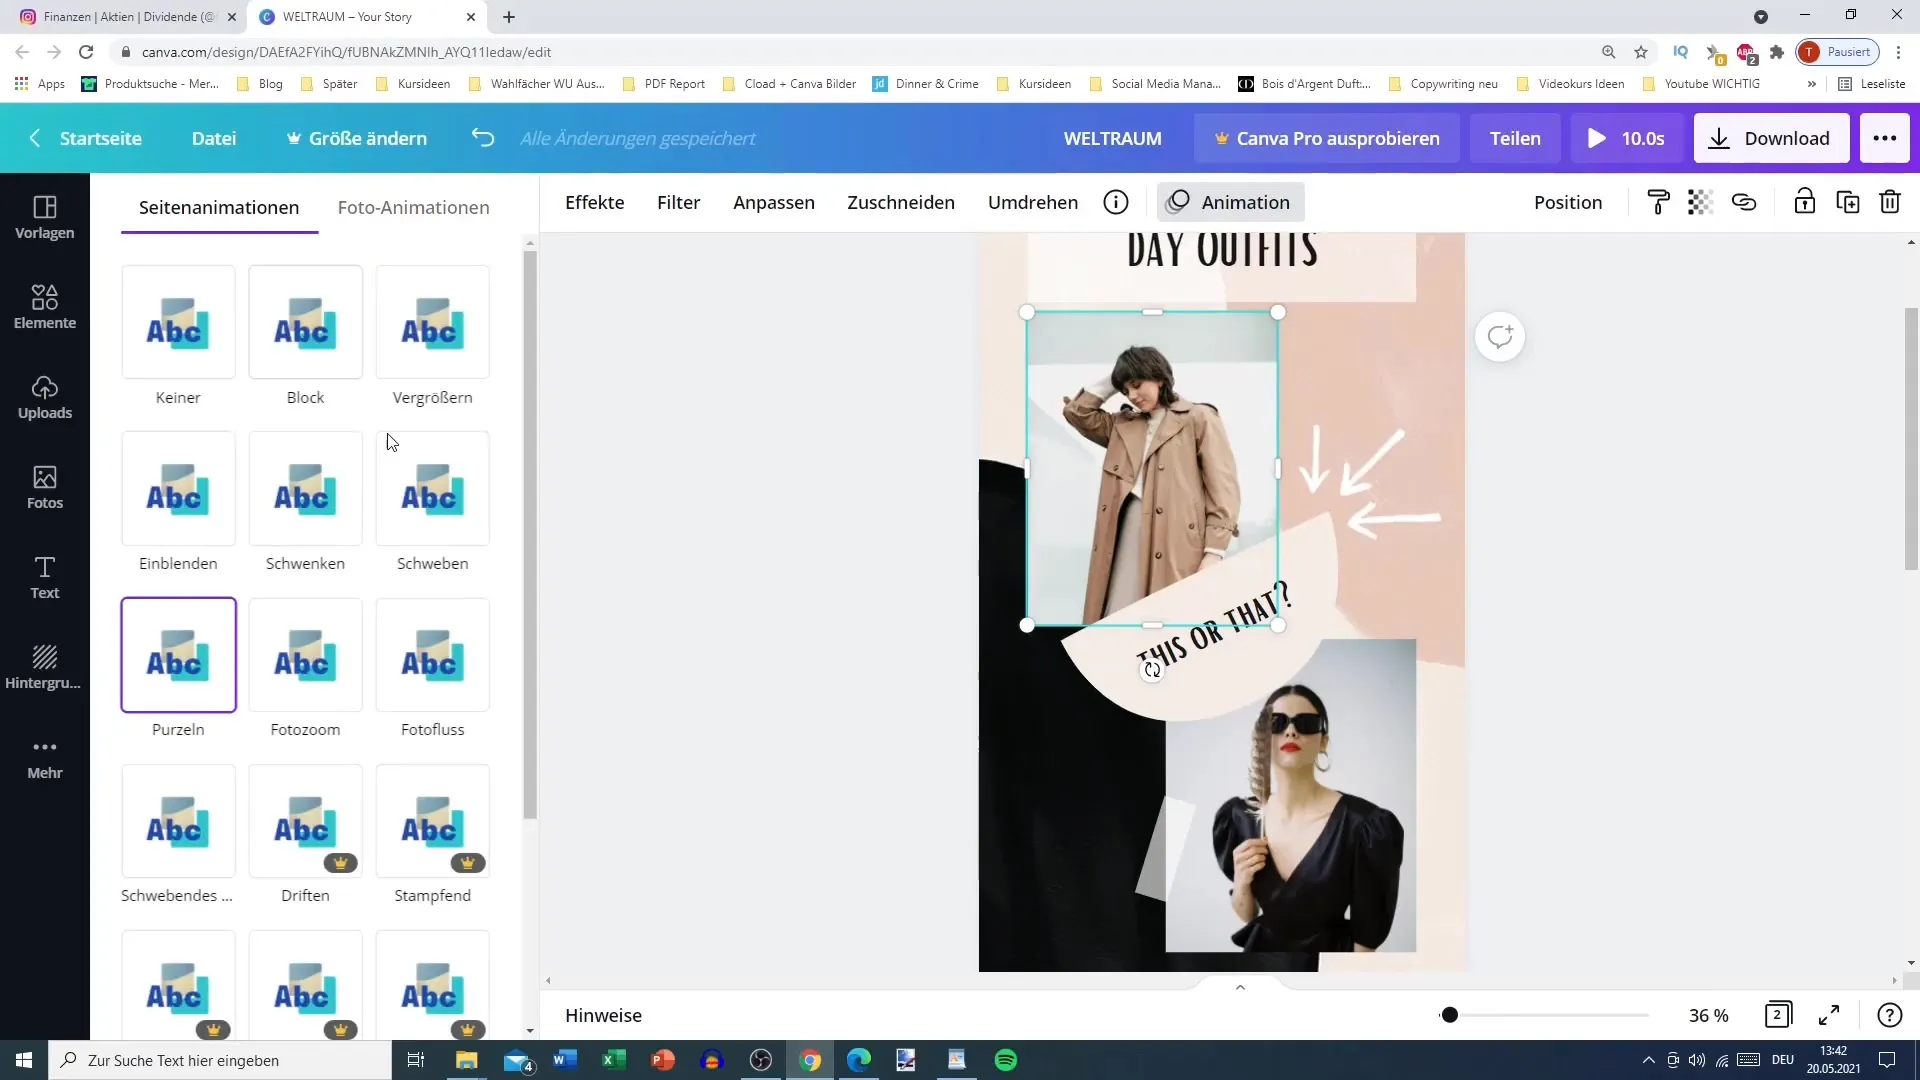Expand the Mehr options section
Image resolution: width=1920 pixels, height=1080 pixels.
pos(44,758)
